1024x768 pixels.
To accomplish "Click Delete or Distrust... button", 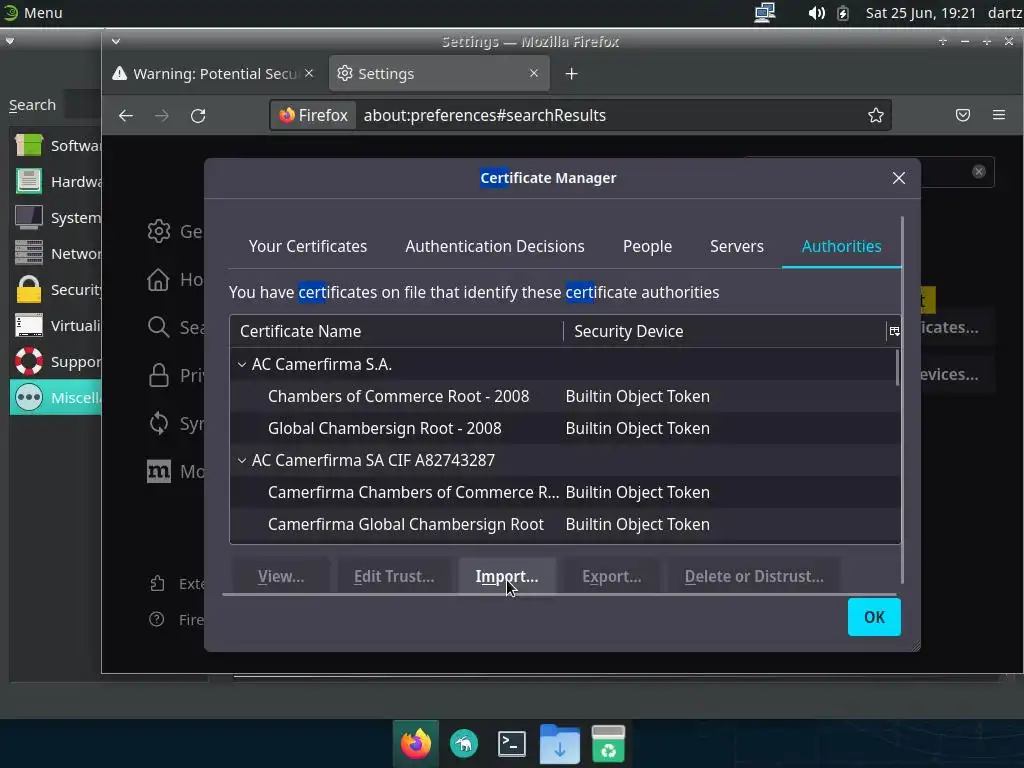I will tap(754, 576).
